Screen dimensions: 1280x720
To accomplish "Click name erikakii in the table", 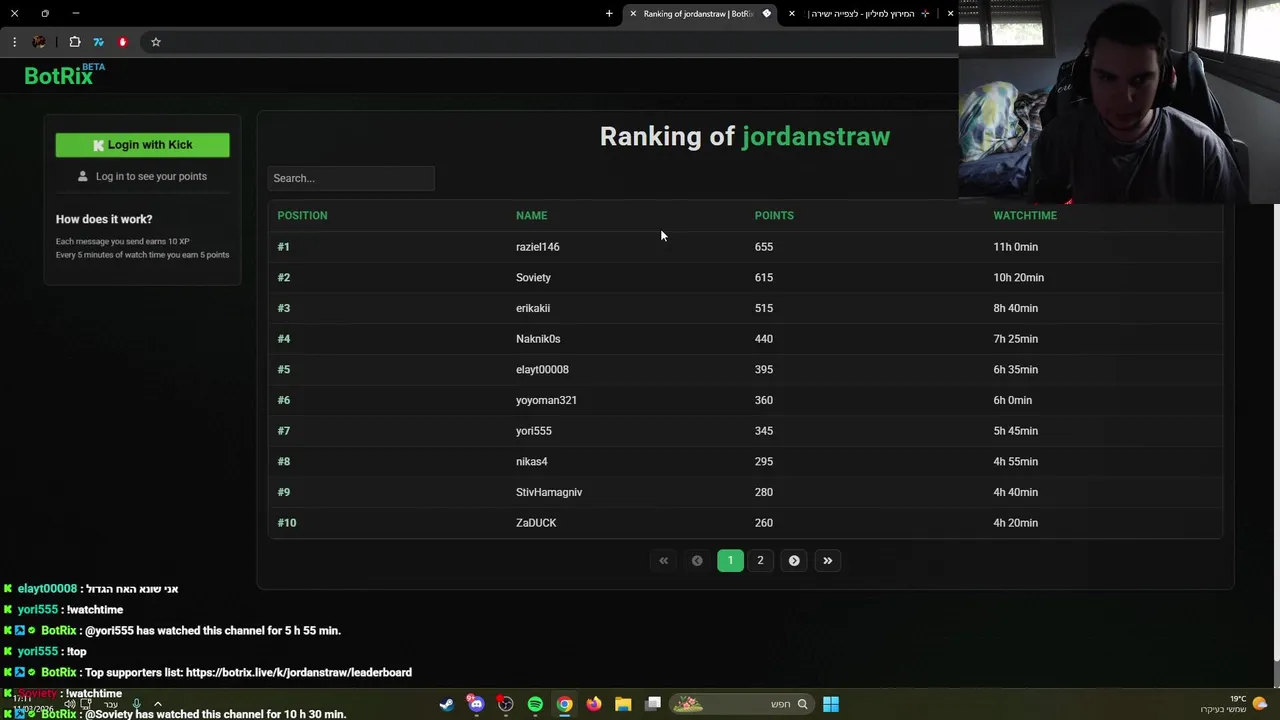I will [533, 308].
